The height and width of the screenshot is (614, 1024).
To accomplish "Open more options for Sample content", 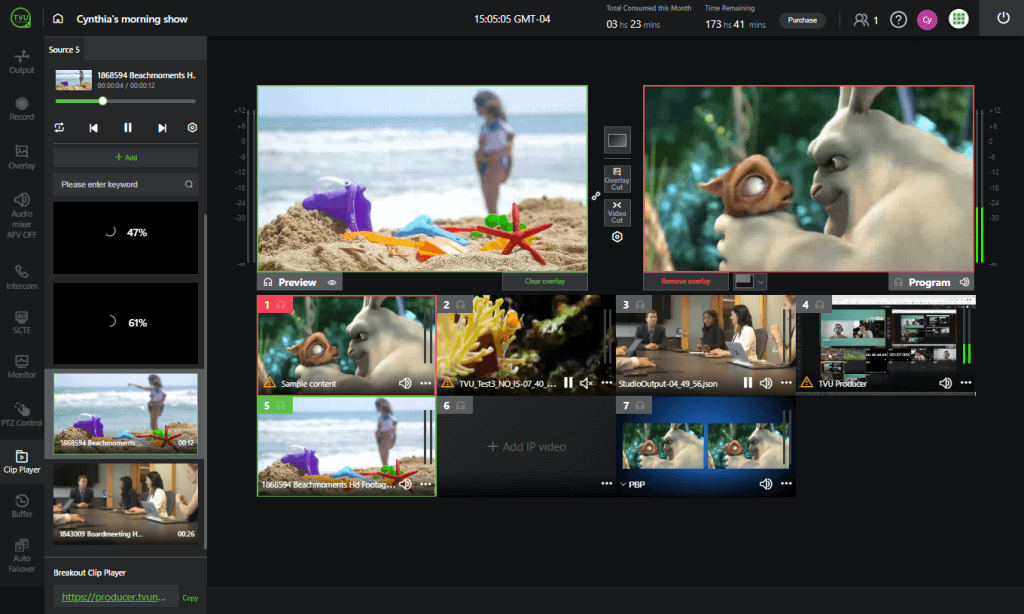I will point(426,383).
